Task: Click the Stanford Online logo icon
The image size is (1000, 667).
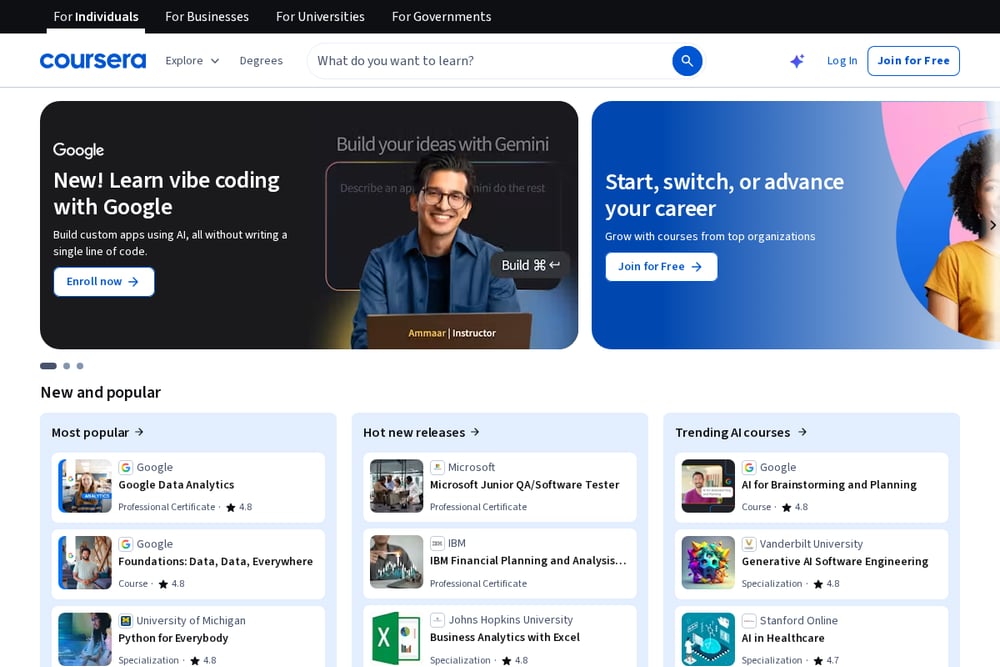Action: 749,620
